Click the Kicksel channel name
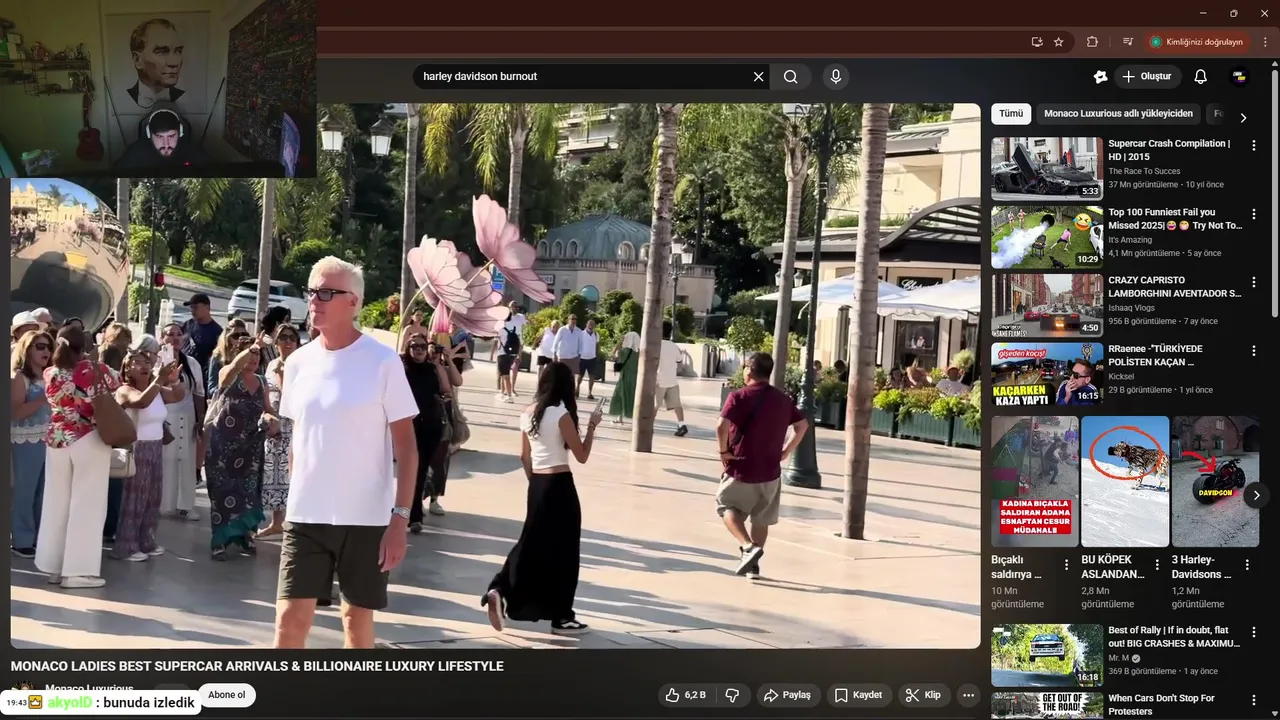This screenshot has width=1280, height=720. [x=1122, y=376]
